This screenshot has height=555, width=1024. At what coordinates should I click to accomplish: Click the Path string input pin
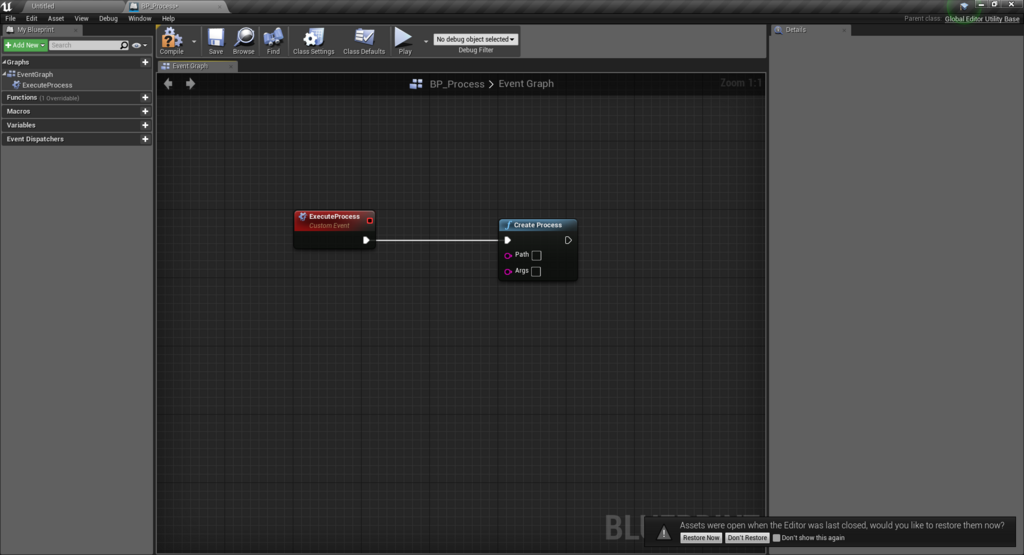click(x=508, y=255)
